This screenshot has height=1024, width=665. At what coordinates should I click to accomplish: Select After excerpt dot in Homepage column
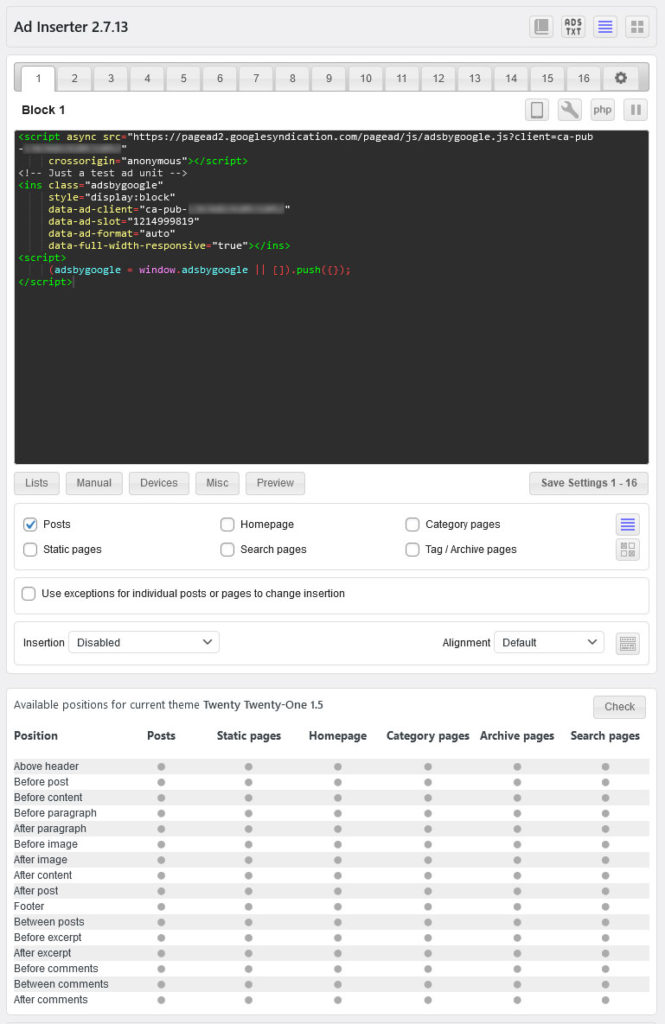[x=338, y=953]
